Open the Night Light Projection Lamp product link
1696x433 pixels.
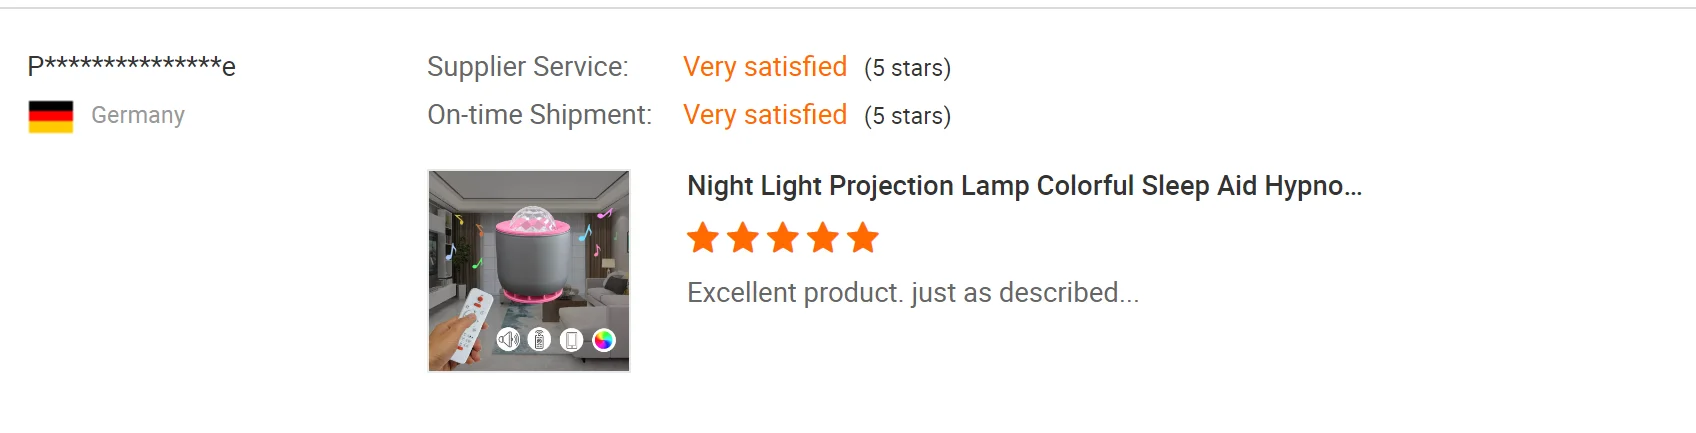pyautogui.click(x=1024, y=186)
